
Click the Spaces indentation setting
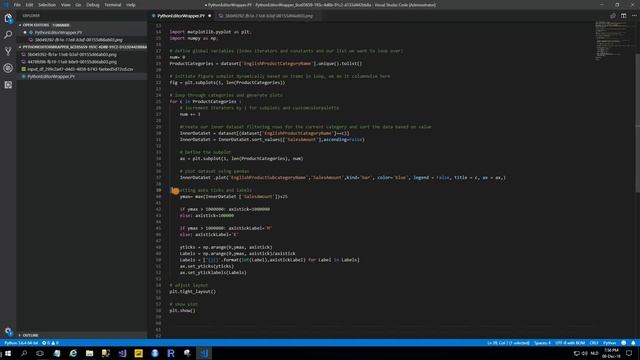pyautogui.click(x=542, y=343)
